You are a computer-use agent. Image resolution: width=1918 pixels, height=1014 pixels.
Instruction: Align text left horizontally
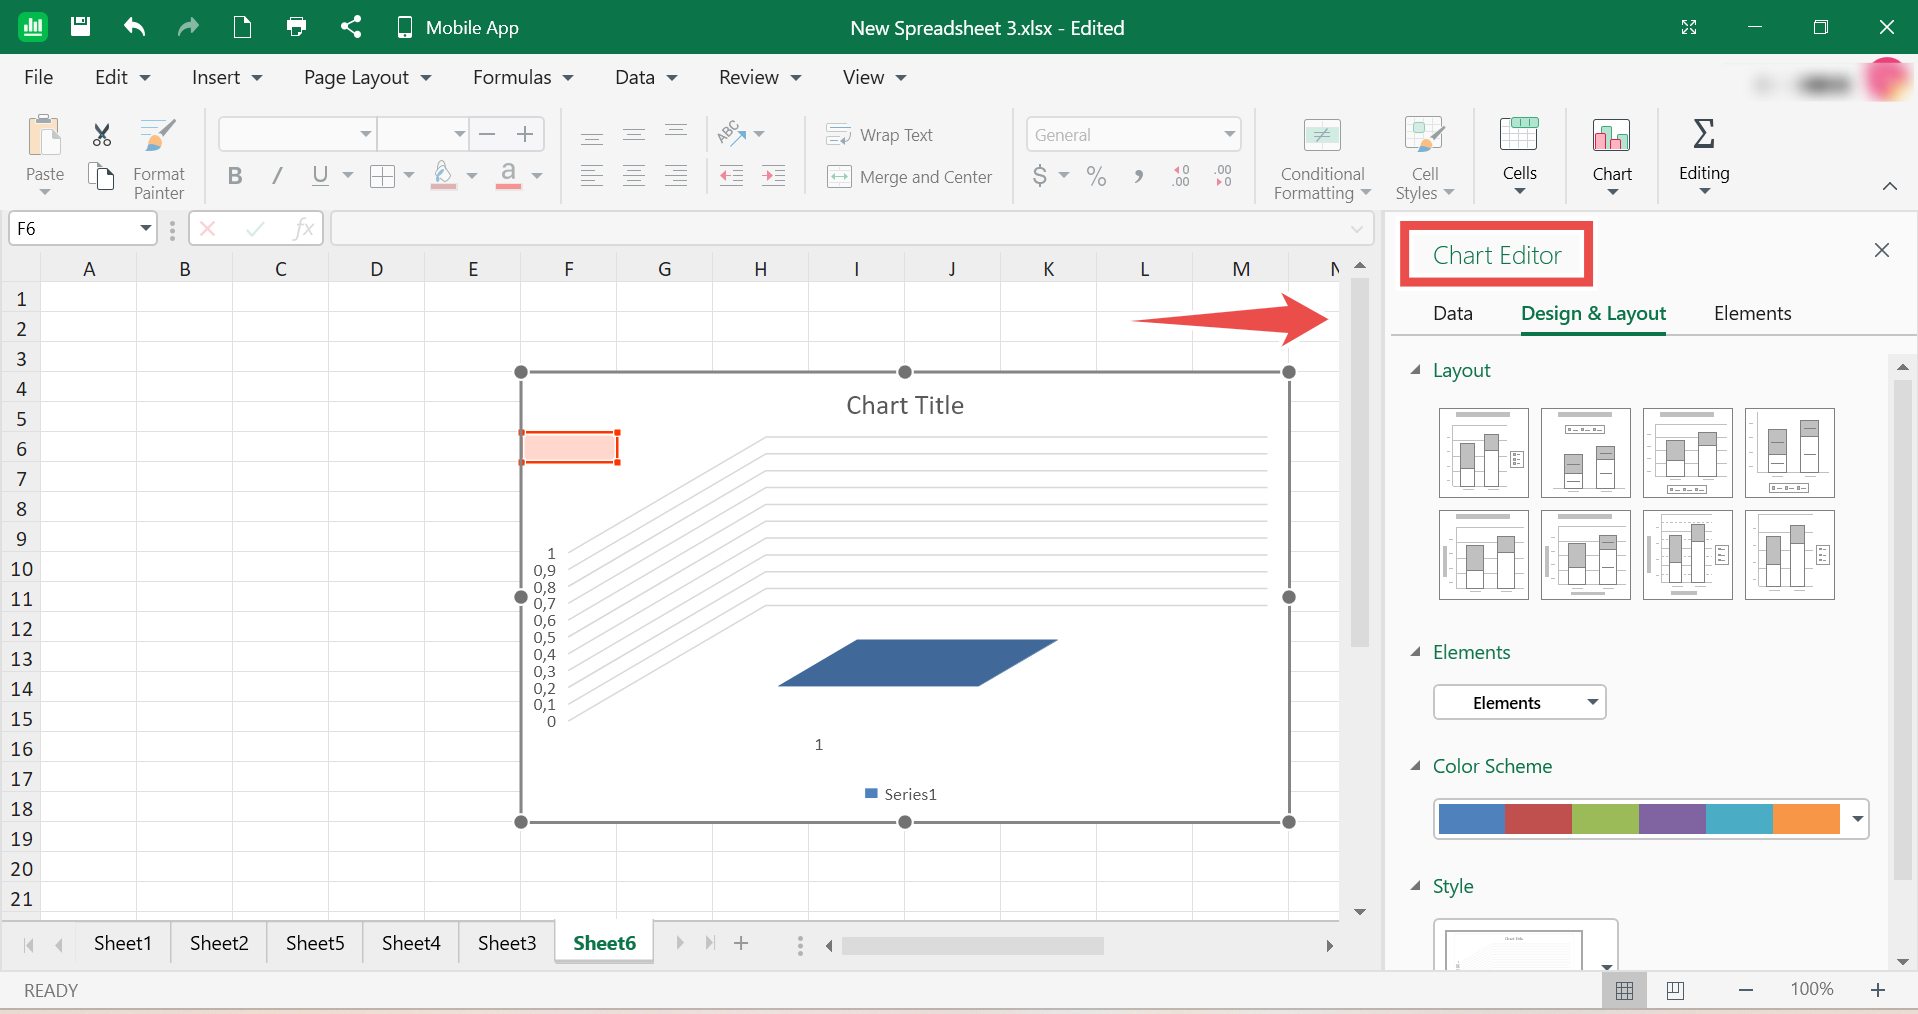[592, 176]
